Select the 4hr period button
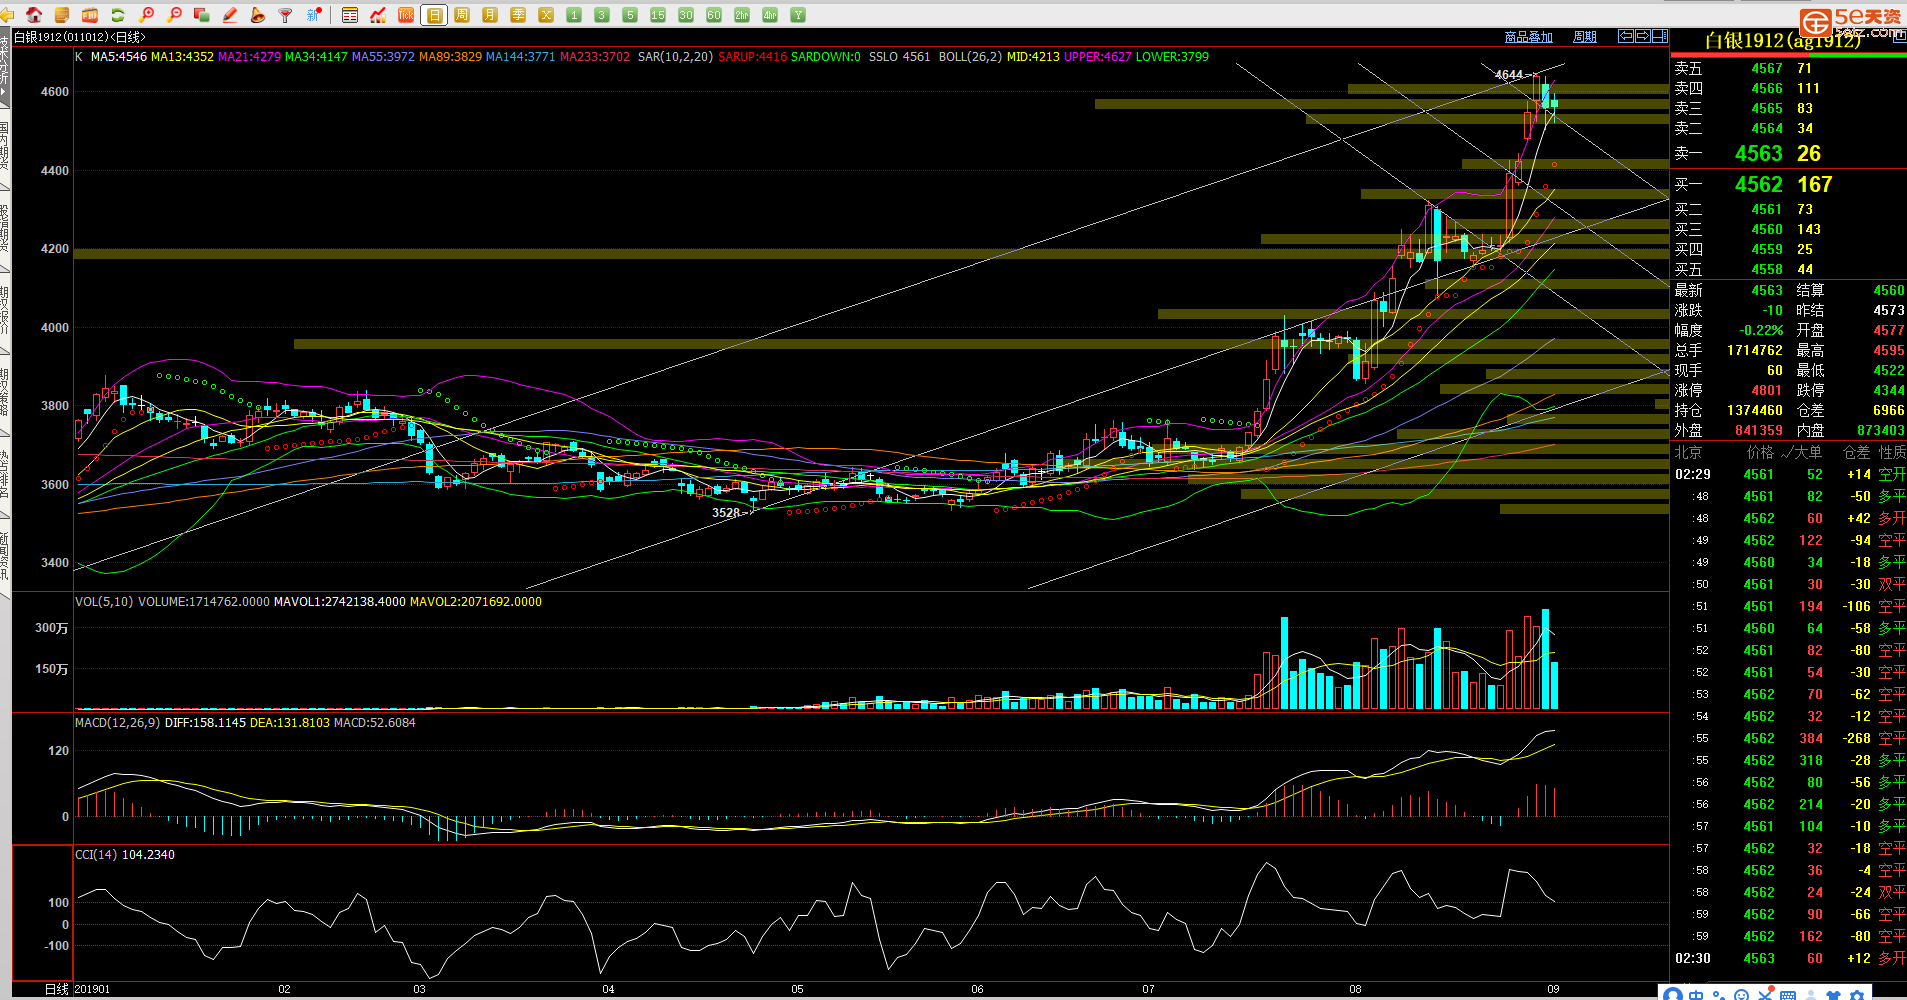The image size is (1907, 1000). pos(770,15)
